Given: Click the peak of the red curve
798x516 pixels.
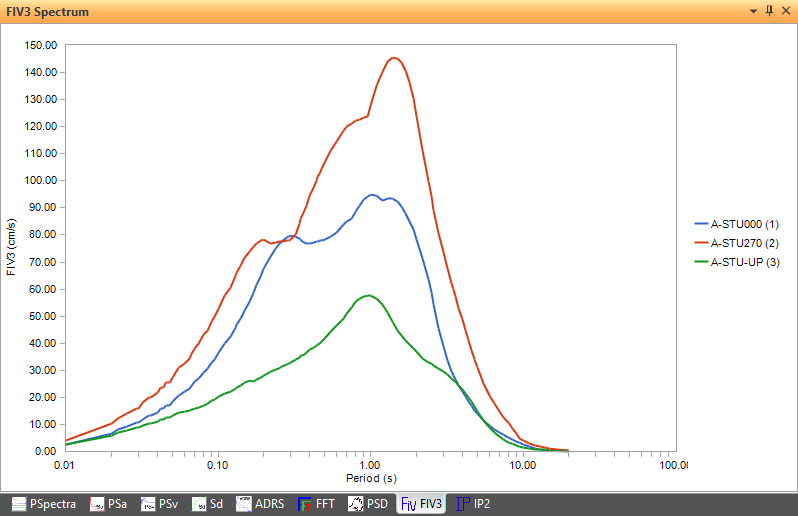Looking at the screenshot, I should point(394,58).
